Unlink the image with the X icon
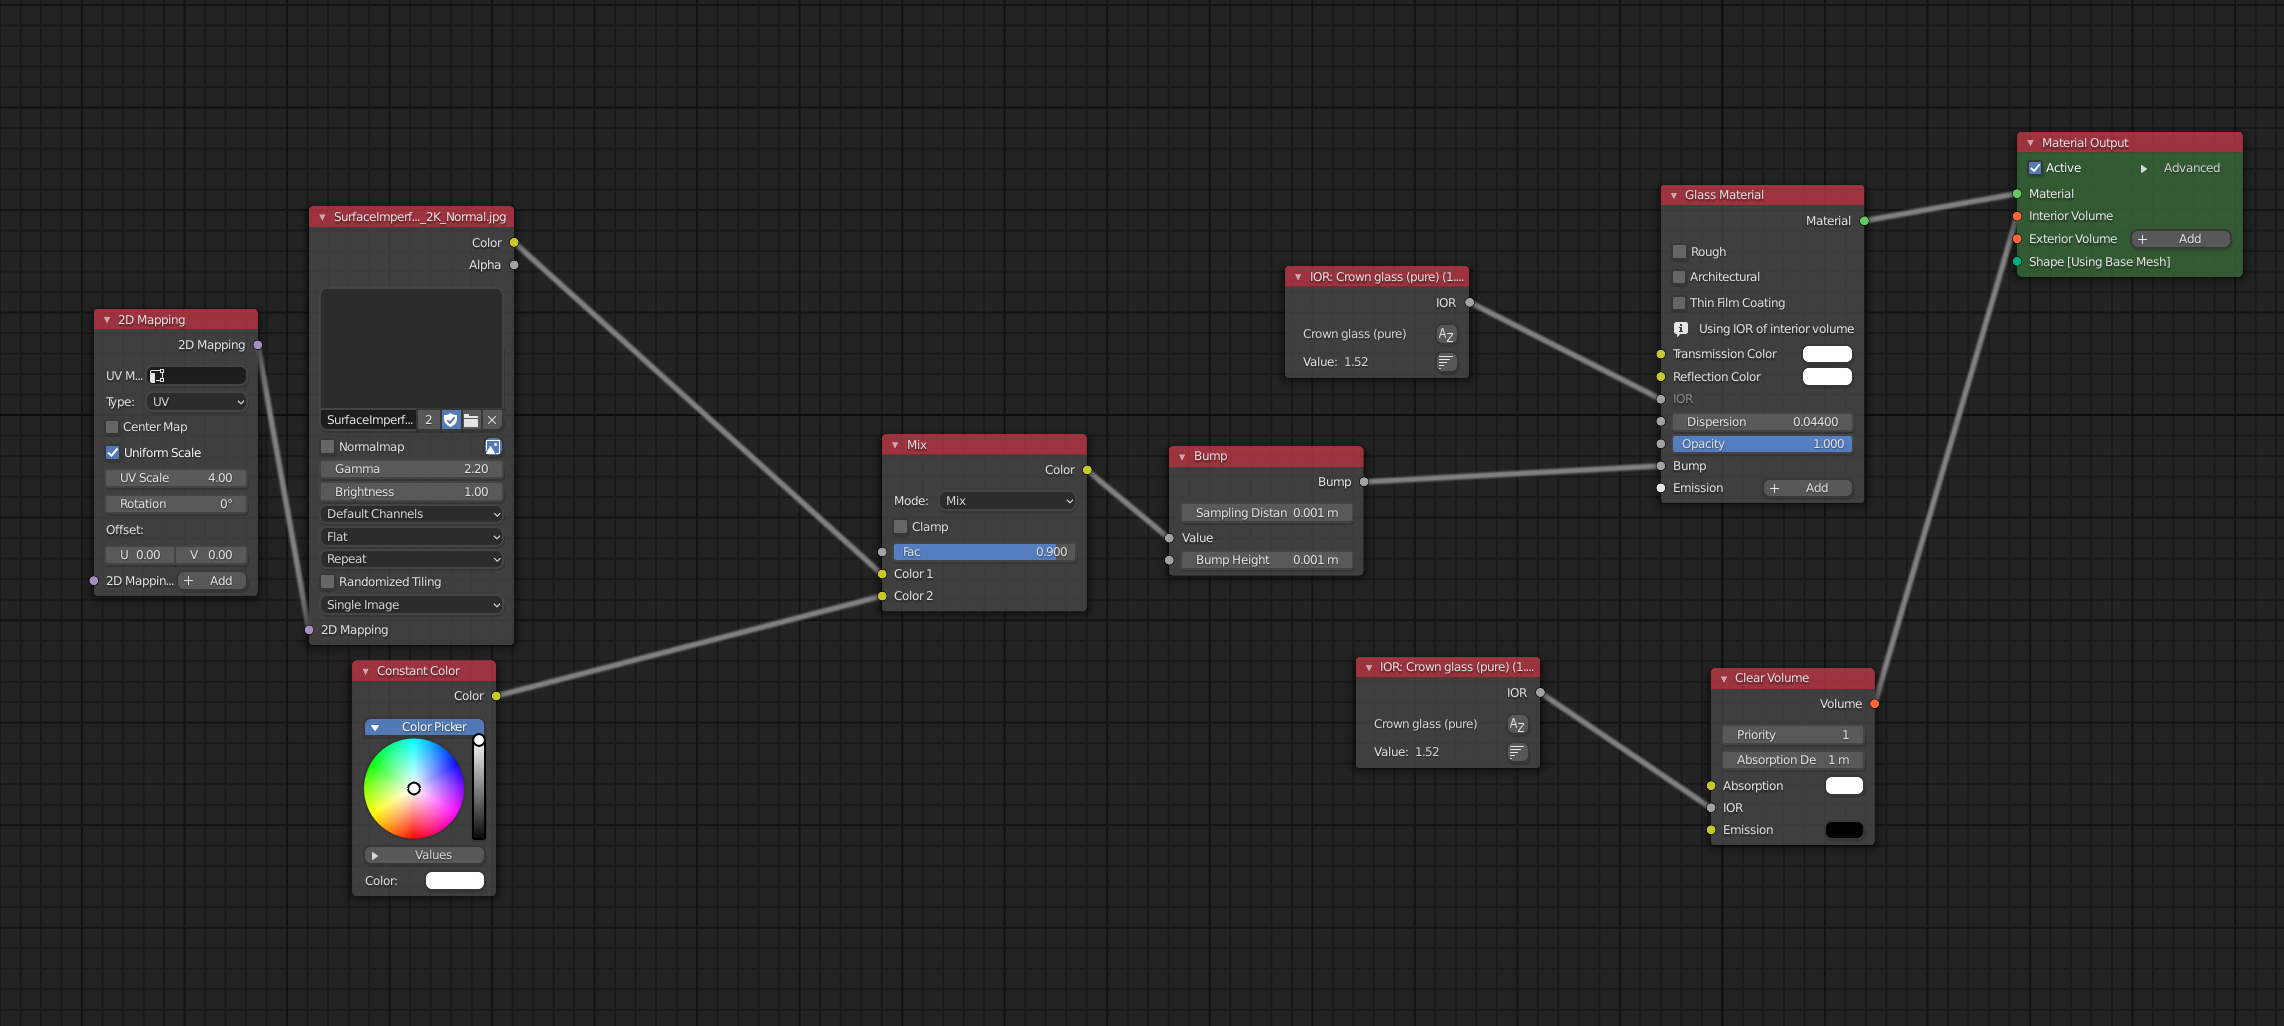Screen dimensions: 2284x1026 click(492, 420)
